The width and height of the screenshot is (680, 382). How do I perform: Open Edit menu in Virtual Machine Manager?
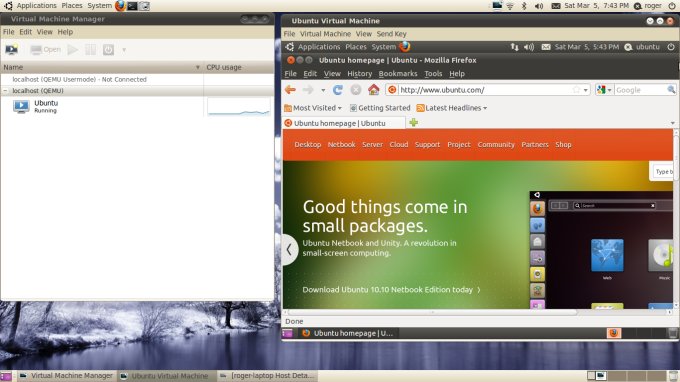pos(26,32)
